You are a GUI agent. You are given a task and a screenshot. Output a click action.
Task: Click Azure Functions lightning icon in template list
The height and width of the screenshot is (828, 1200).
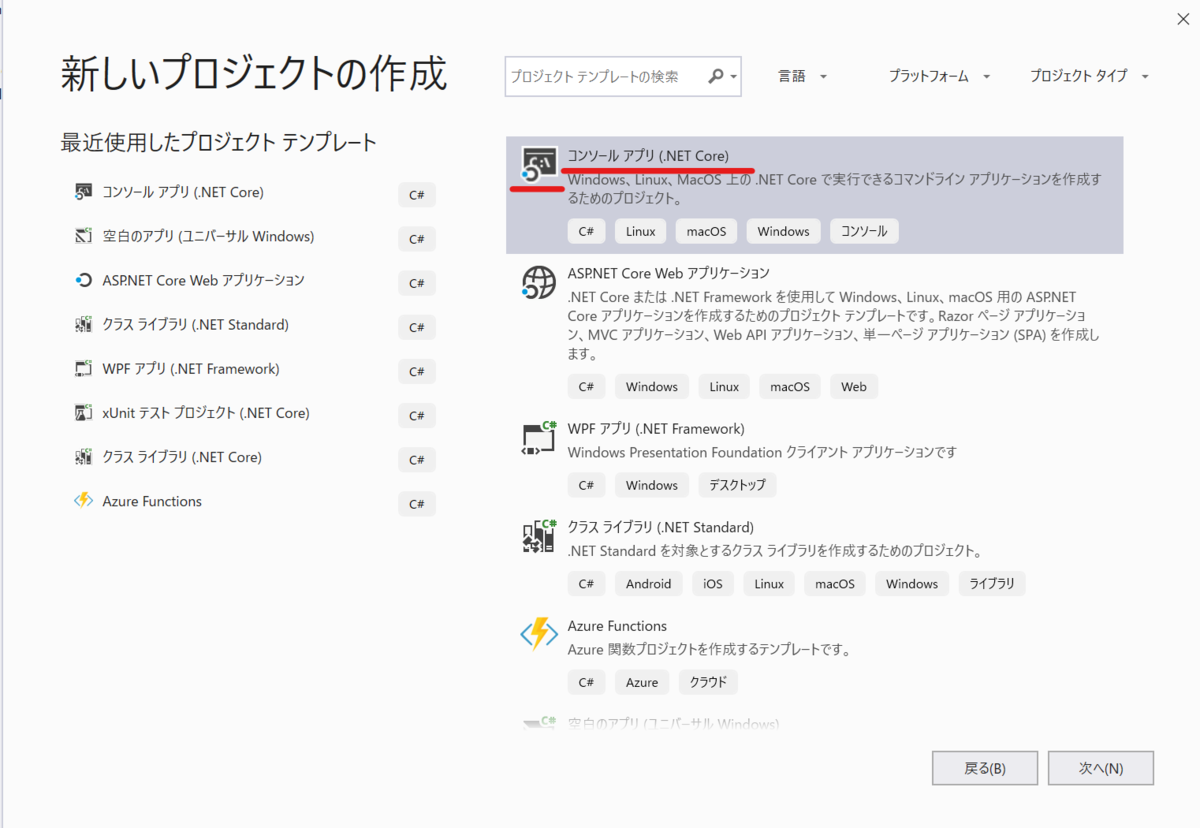(x=538, y=634)
